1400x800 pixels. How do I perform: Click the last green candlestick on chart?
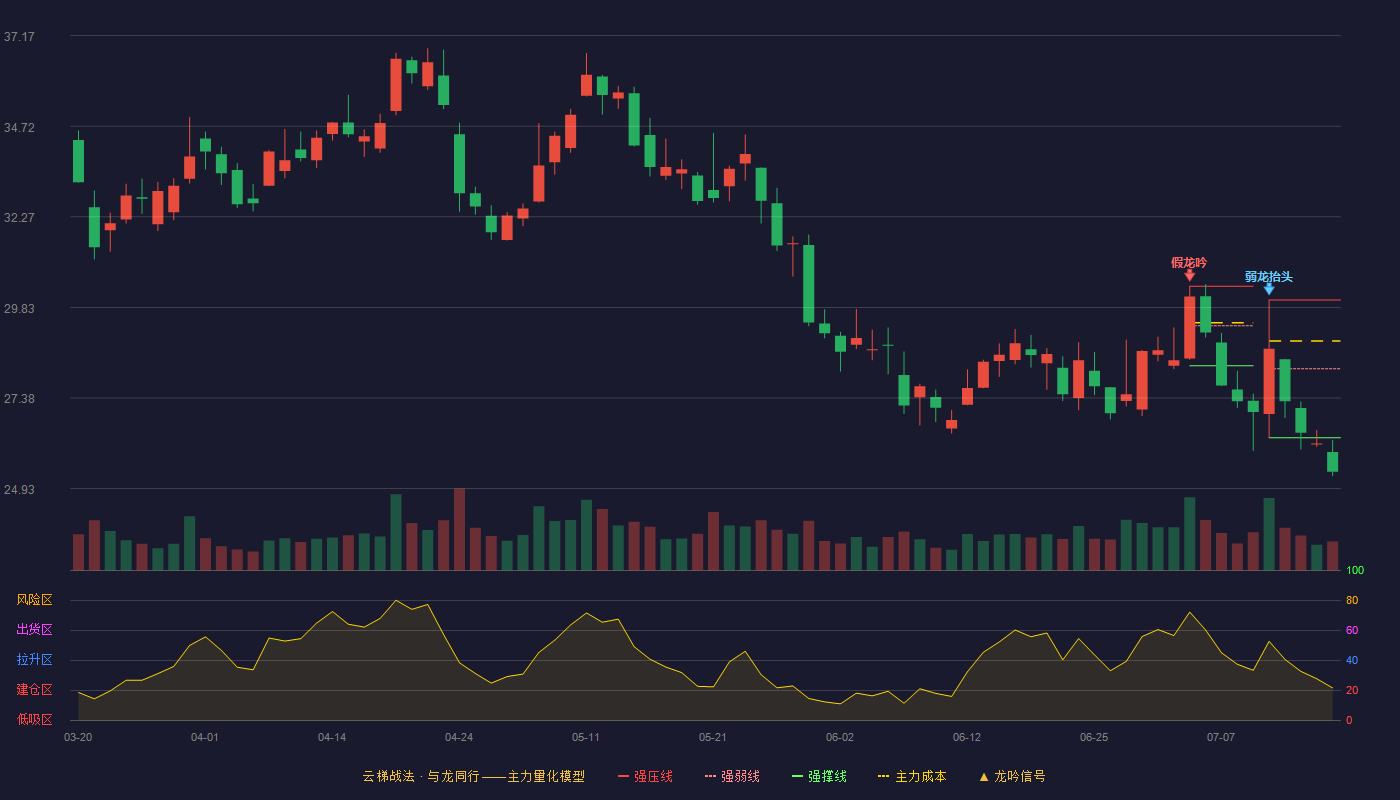[1332, 461]
